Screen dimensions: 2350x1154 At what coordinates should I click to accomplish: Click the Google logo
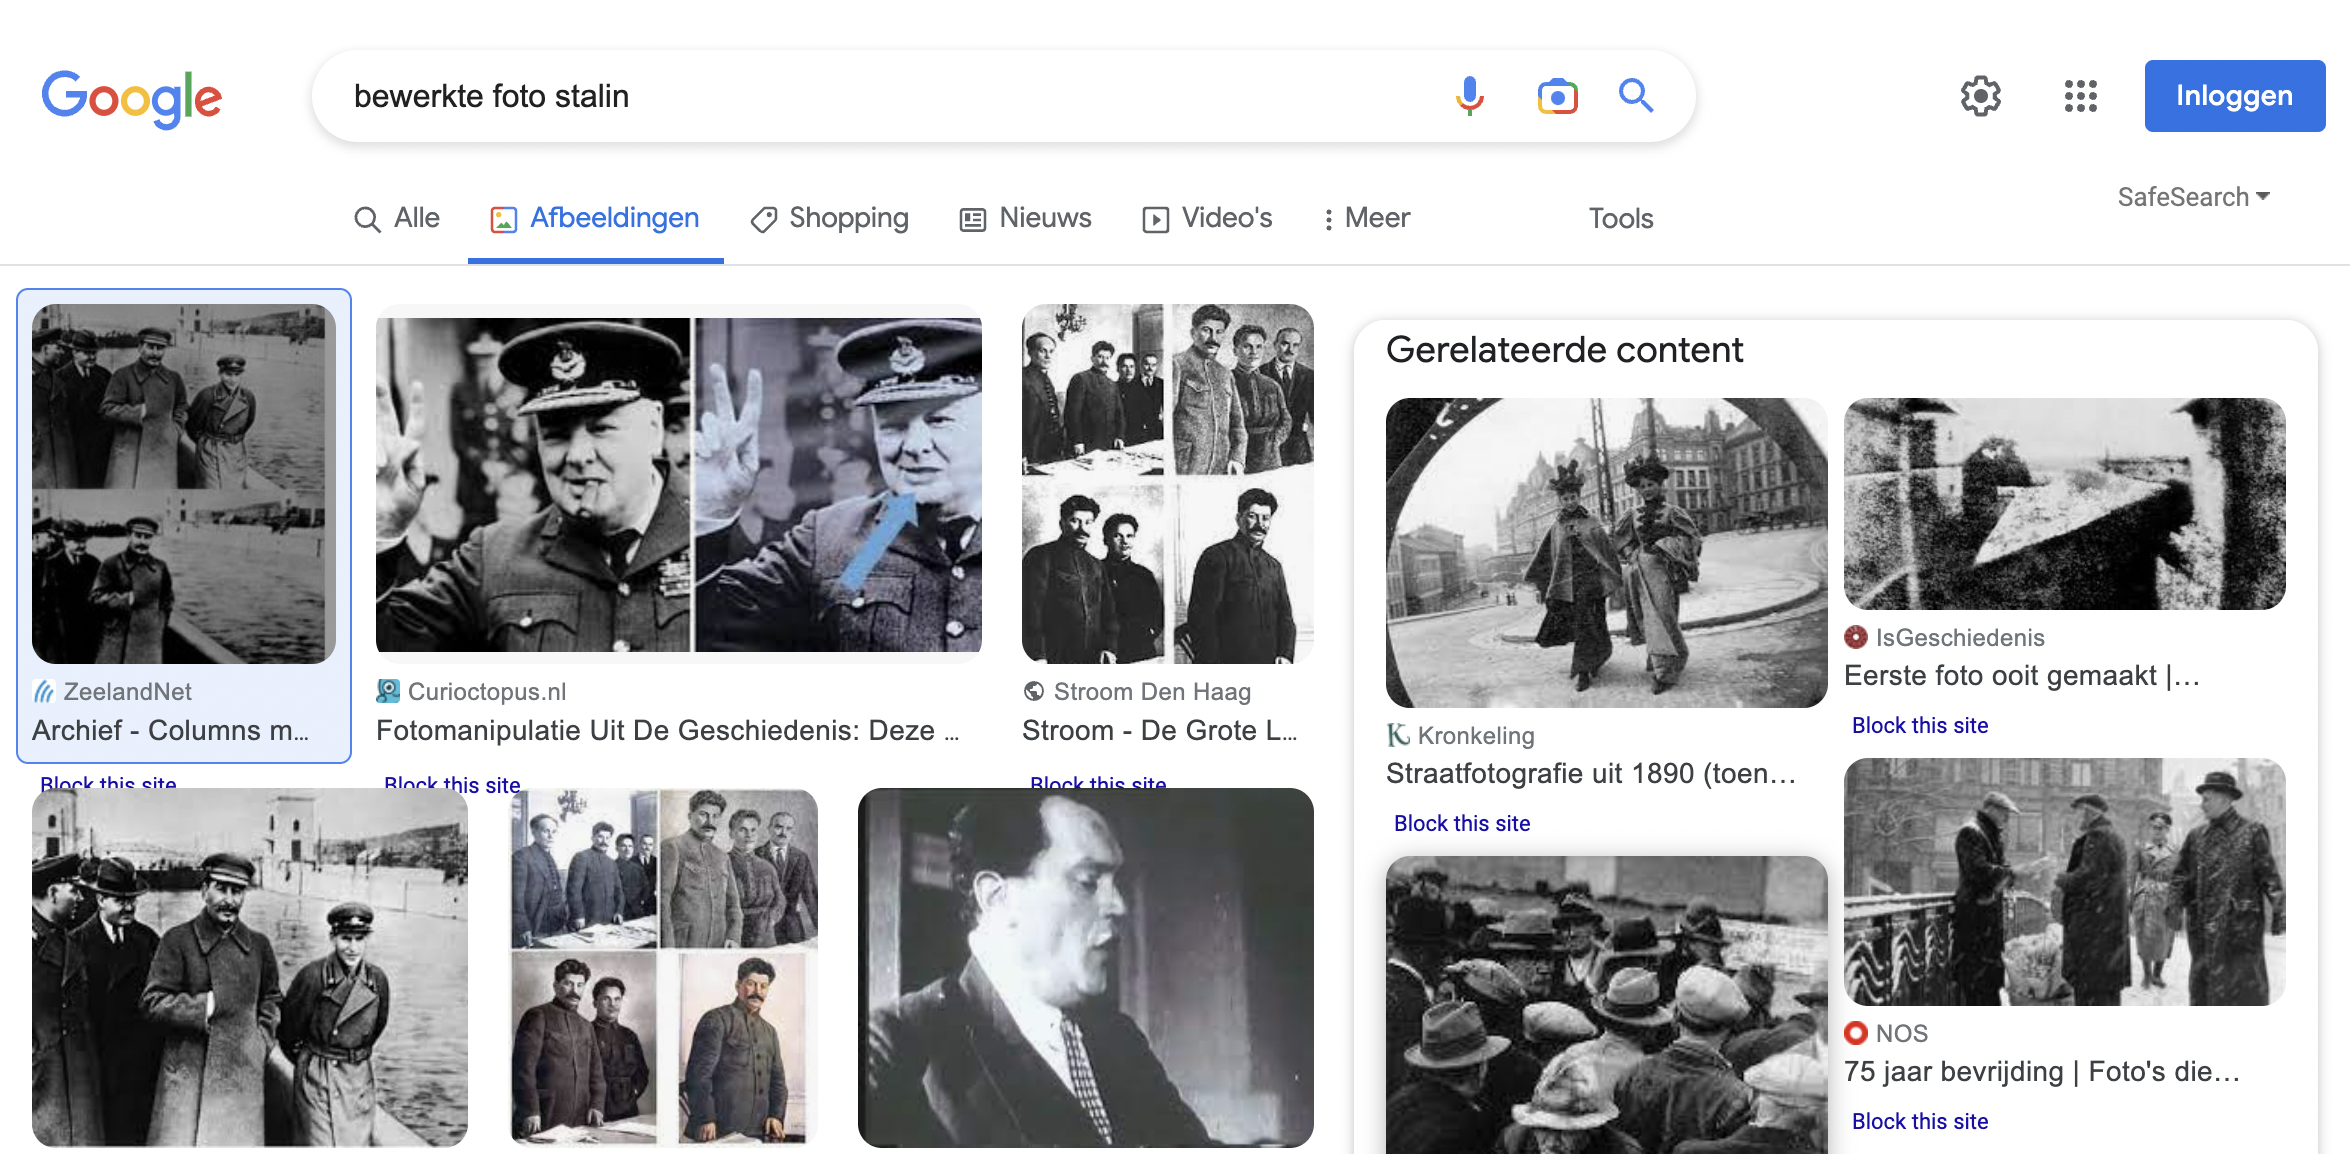[x=131, y=98]
